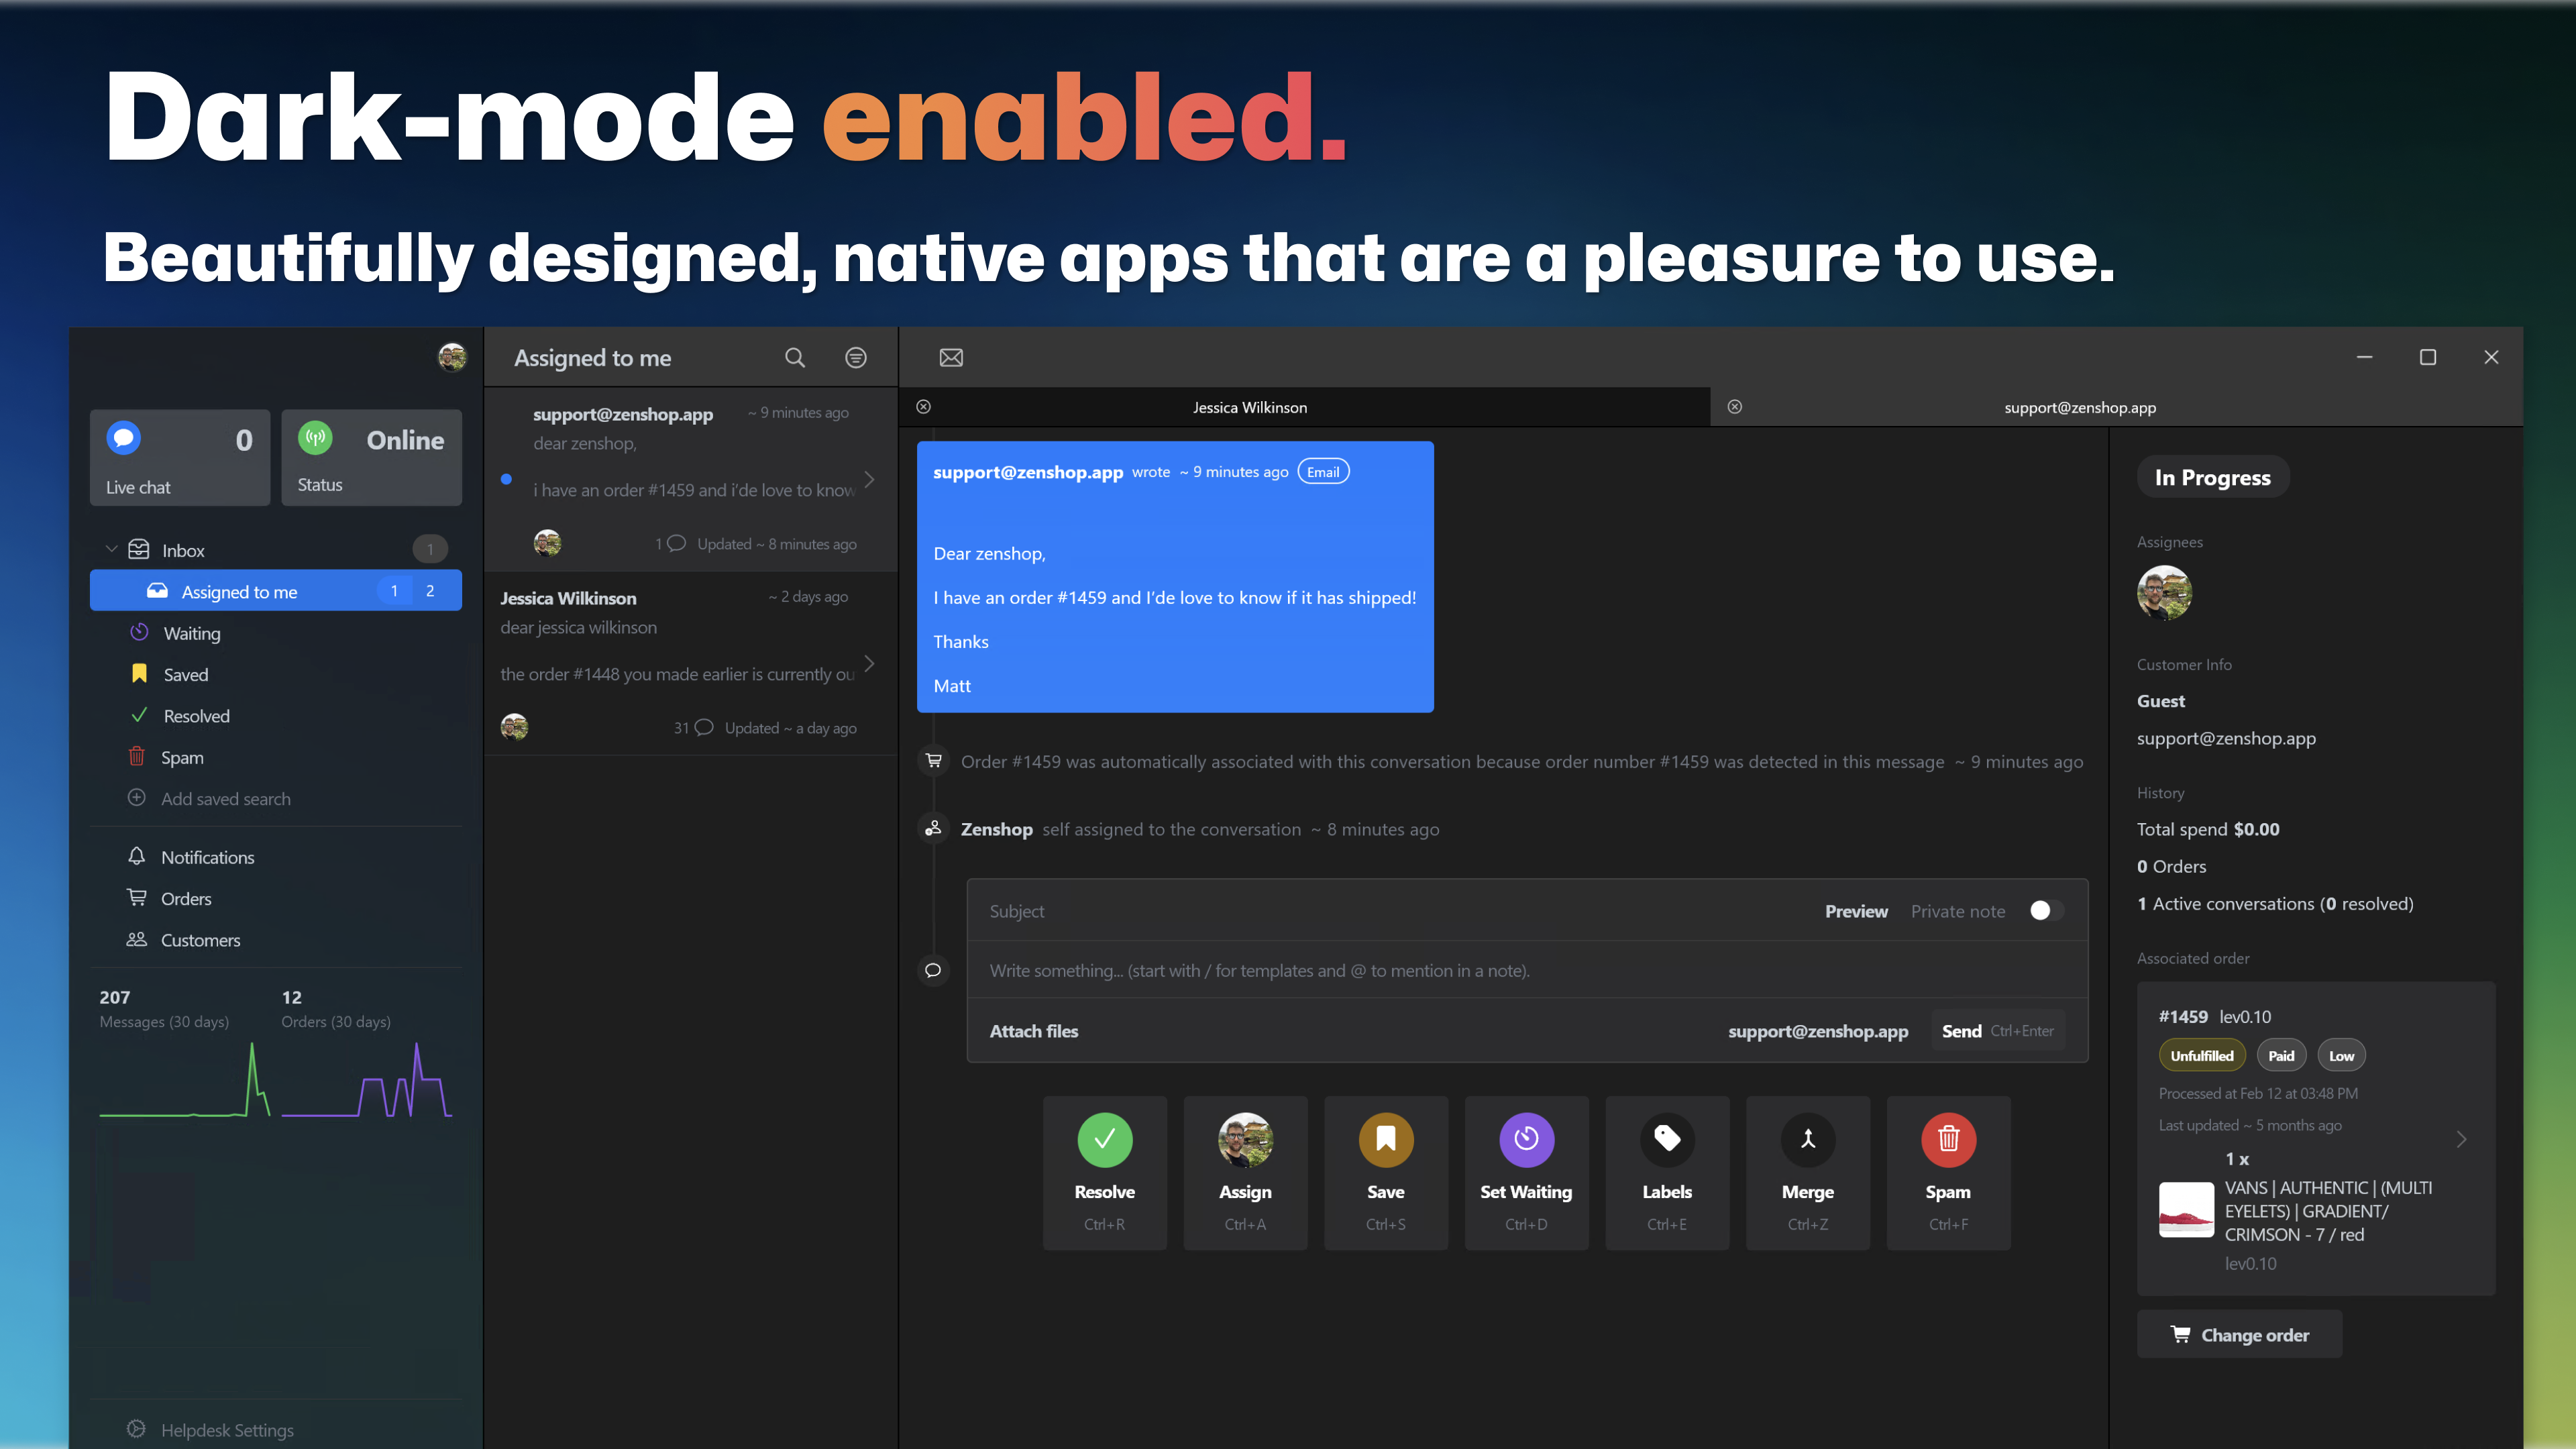Collapse the Inbox tree section

(x=111, y=550)
